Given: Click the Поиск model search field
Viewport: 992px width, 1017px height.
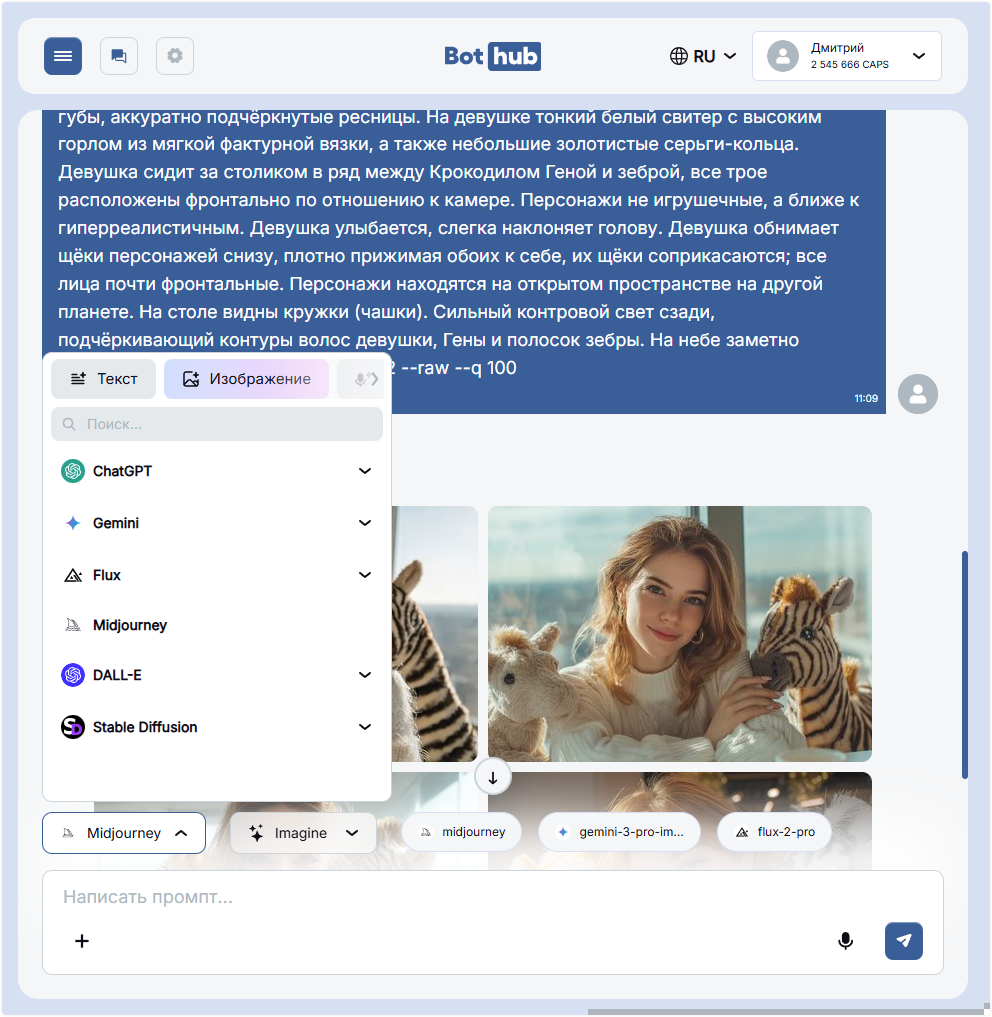Looking at the screenshot, I should [x=217, y=424].
